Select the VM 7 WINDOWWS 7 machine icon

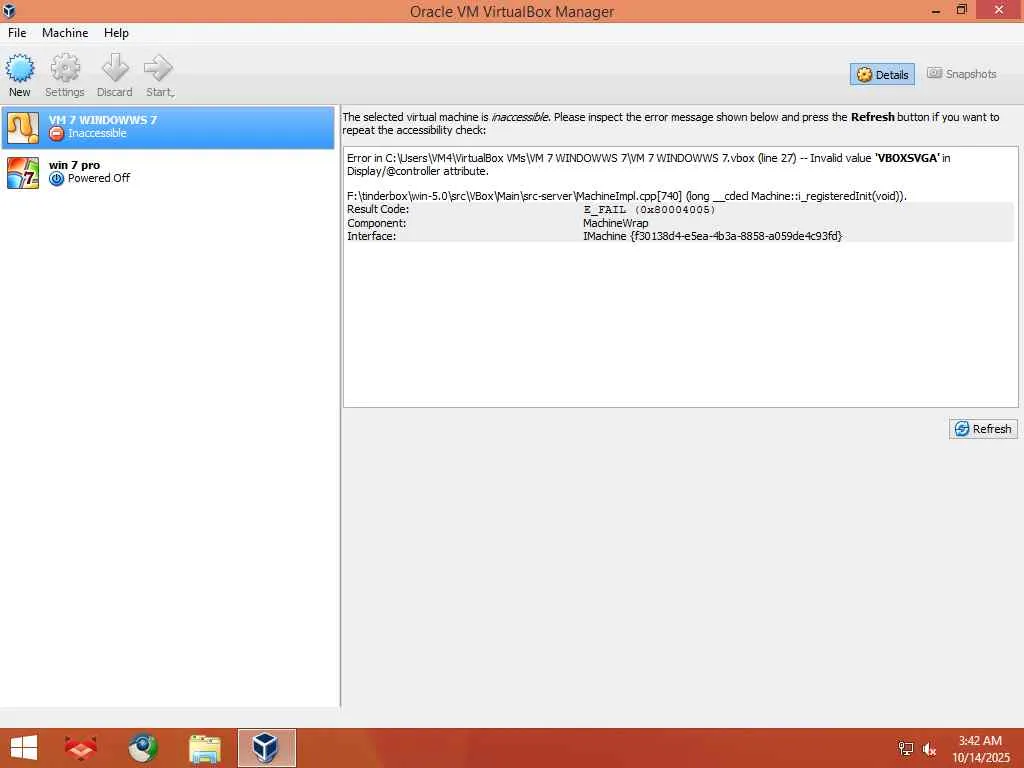[23, 127]
